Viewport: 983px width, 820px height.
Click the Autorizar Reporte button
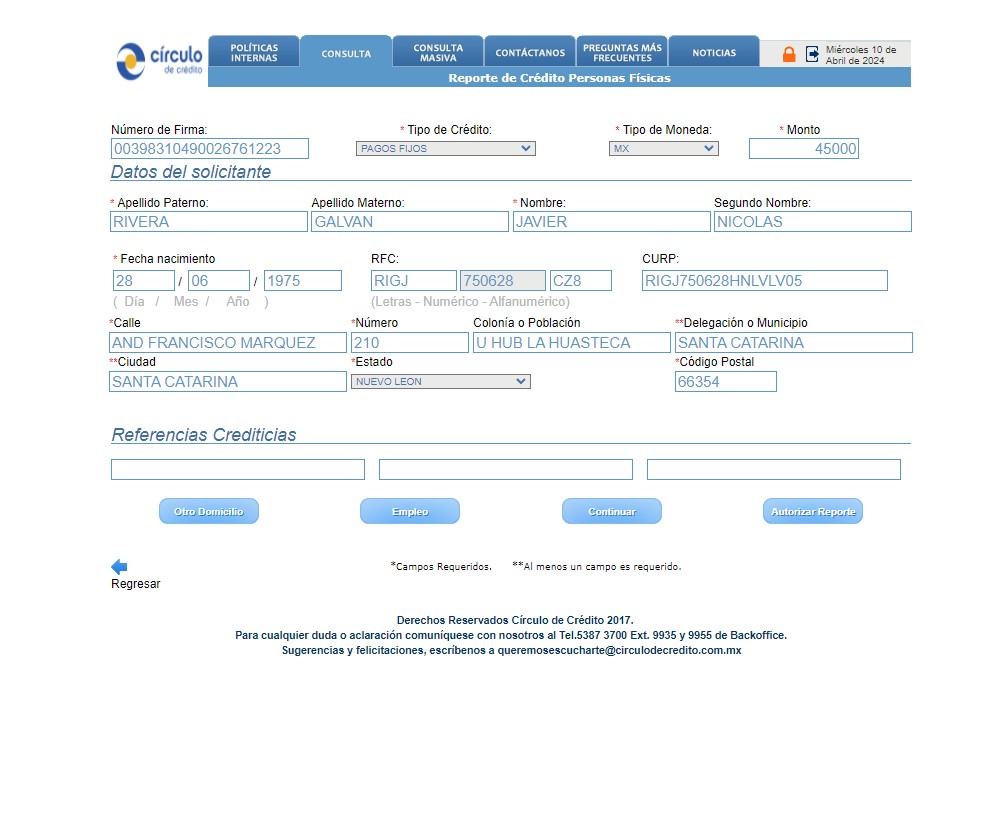click(812, 511)
